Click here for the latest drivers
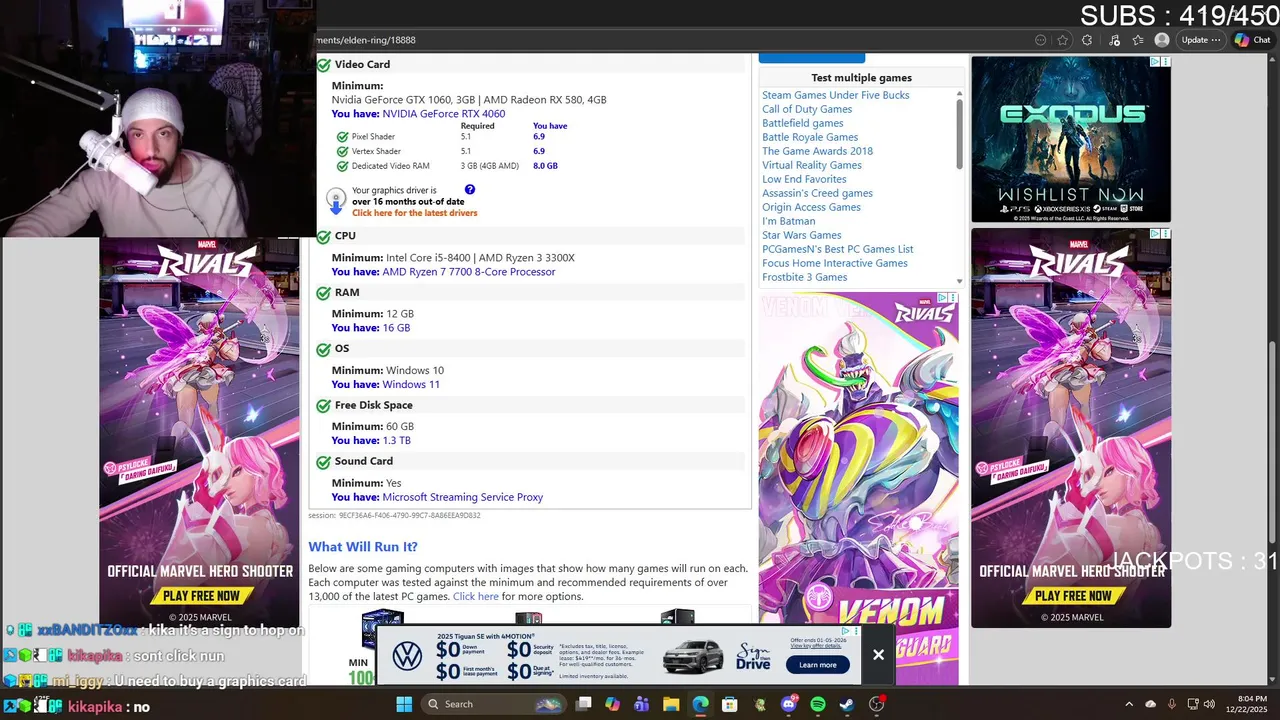Image resolution: width=1280 pixels, height=720 pixels. (414, 213)
